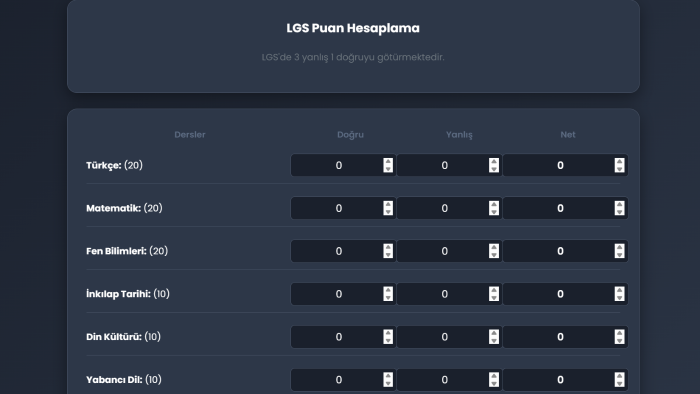This screenshot has height=394, width=700.
Task: Click the Fen Bilimleri Yanlış input field
Action: [449, 251]
